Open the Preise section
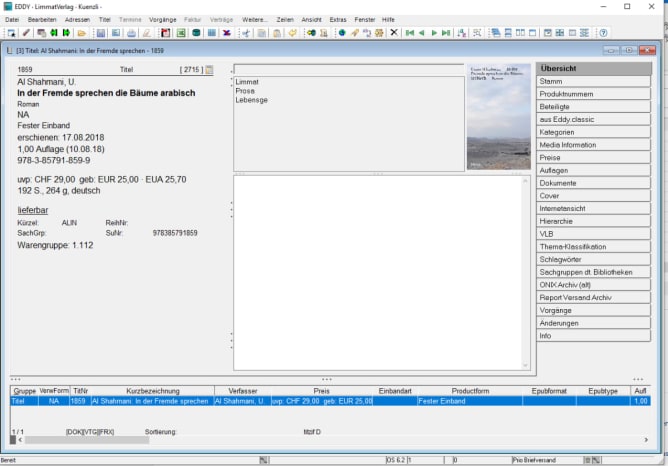The height and width of the screenshot is (466, 668). tap(593, 158)
